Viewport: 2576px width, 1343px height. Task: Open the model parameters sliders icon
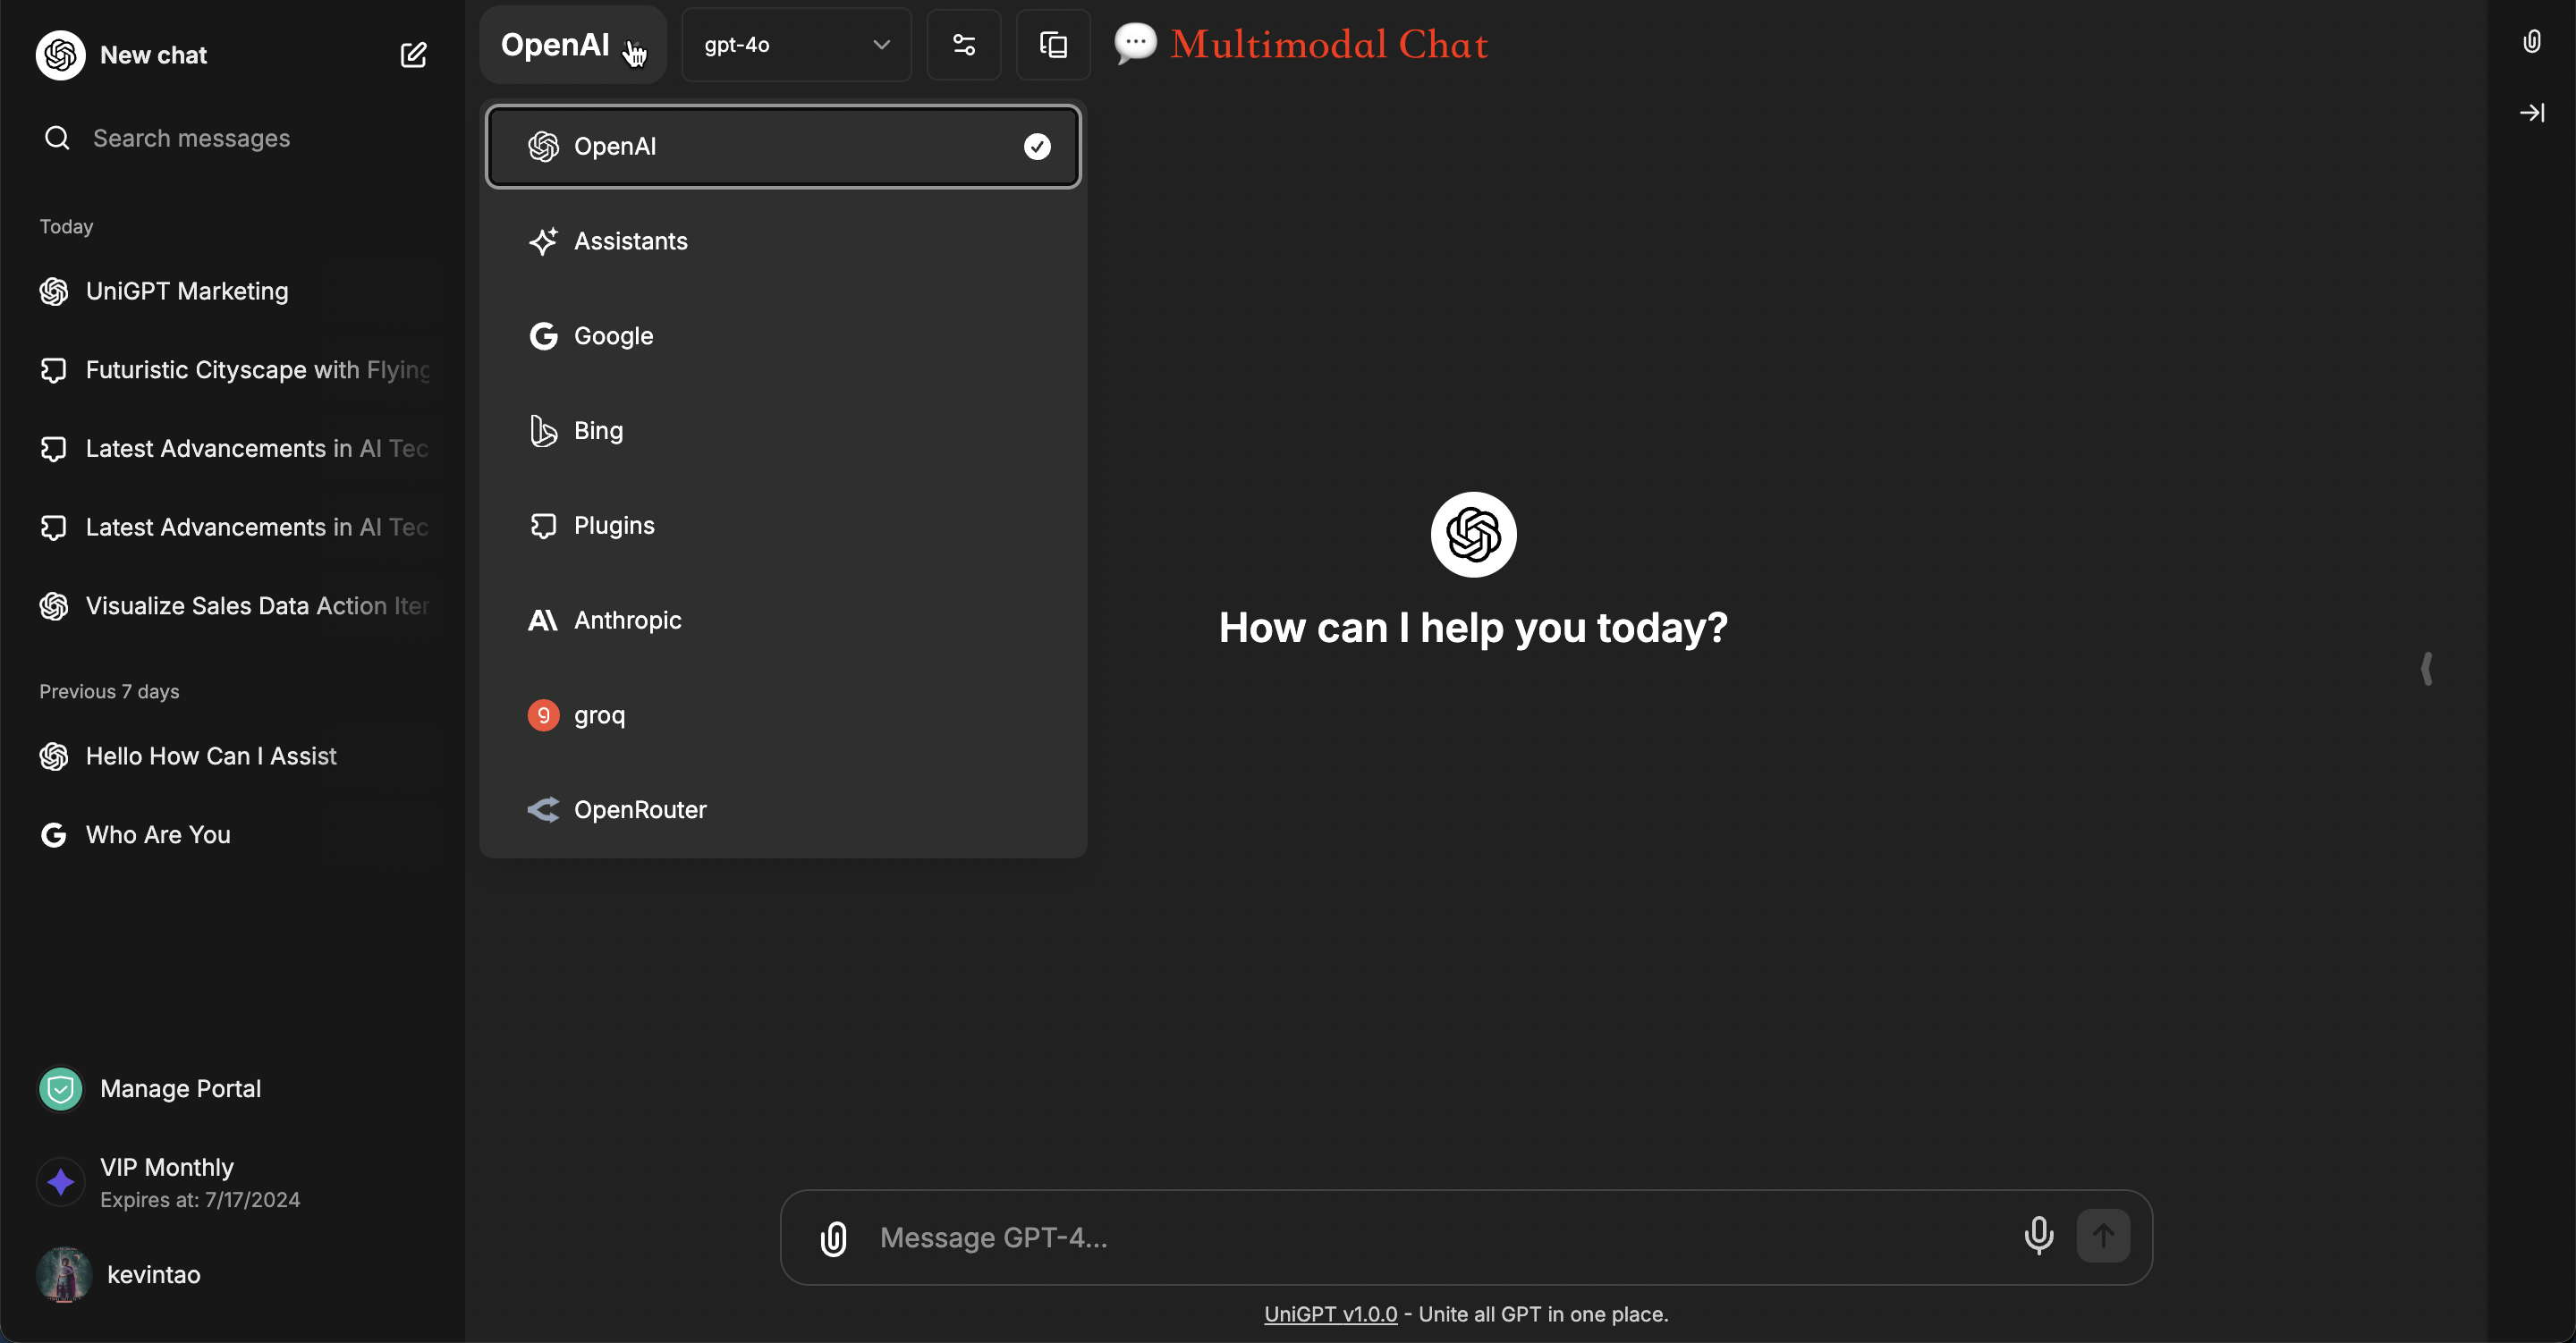coord(963,45)
